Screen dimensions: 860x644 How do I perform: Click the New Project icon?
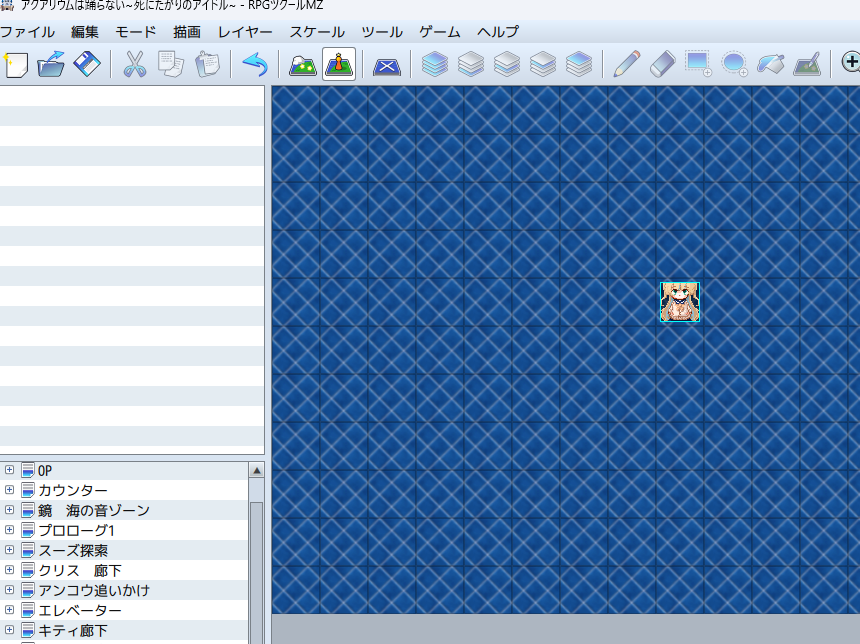15,65
